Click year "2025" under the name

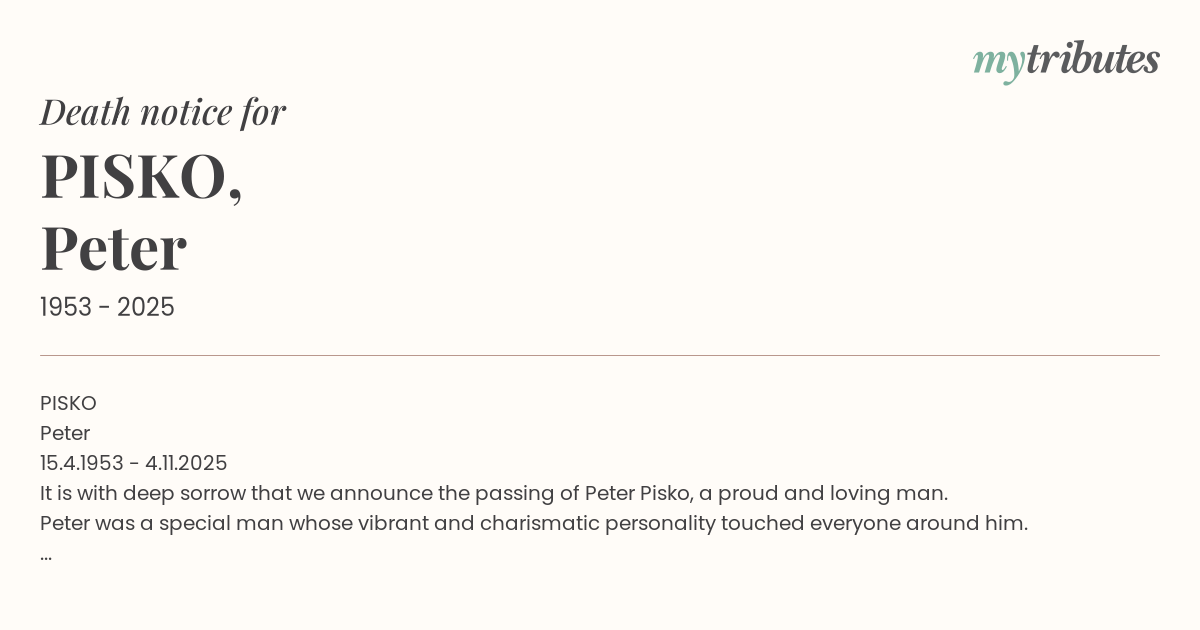[x=146, y=307]
